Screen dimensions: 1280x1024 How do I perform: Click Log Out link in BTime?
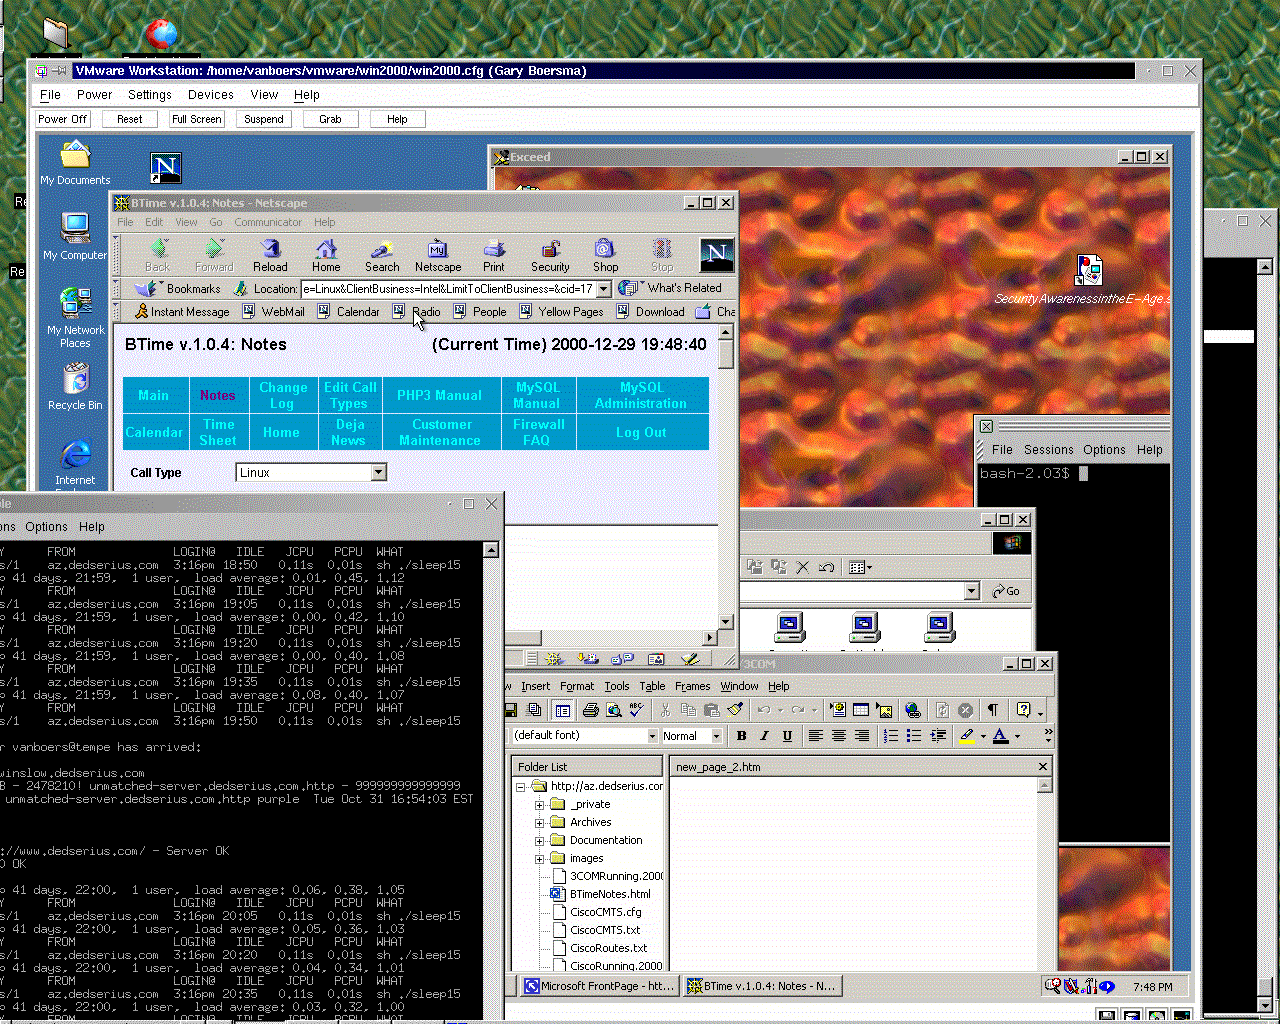coord(641,432)
